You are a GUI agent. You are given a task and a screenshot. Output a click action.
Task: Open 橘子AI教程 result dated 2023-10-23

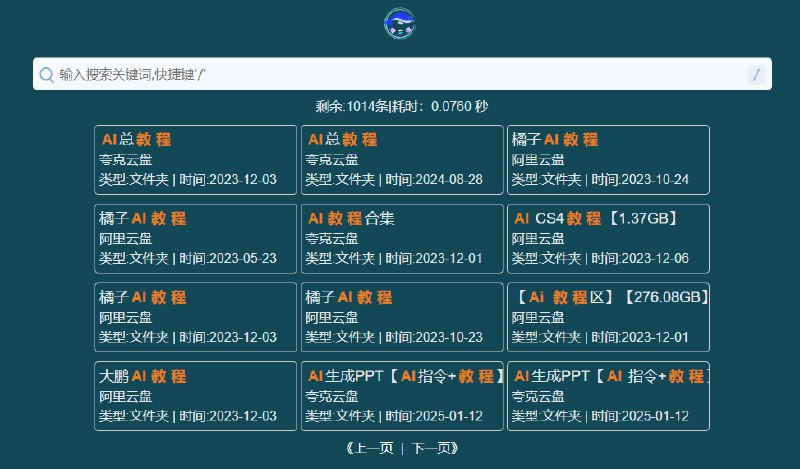tap(401, 317)
